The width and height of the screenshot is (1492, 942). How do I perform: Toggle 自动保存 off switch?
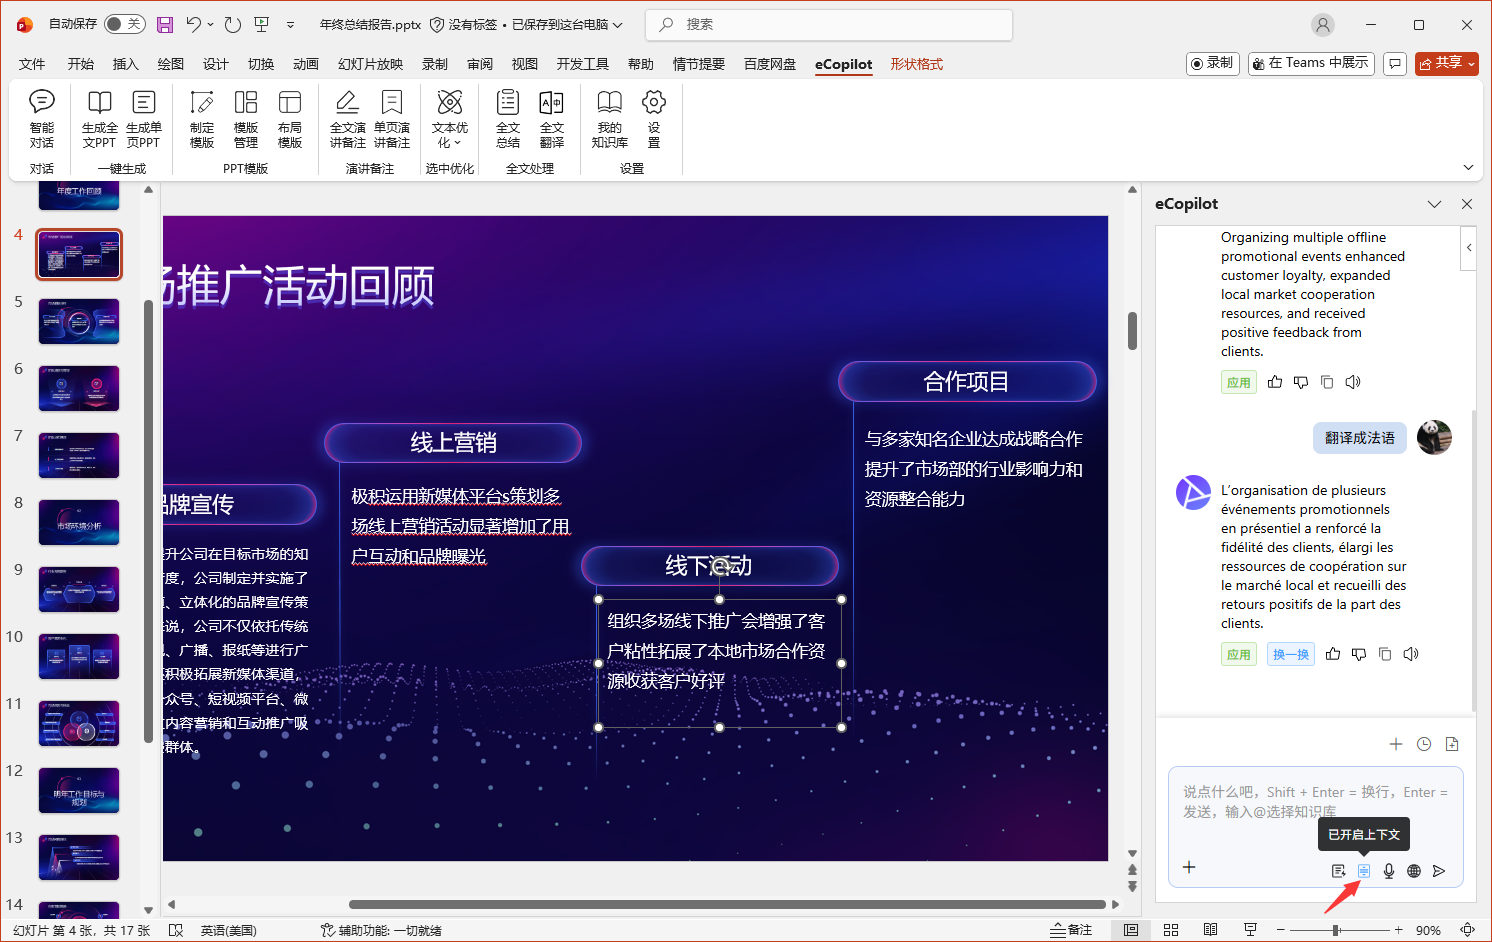(124, 24)
